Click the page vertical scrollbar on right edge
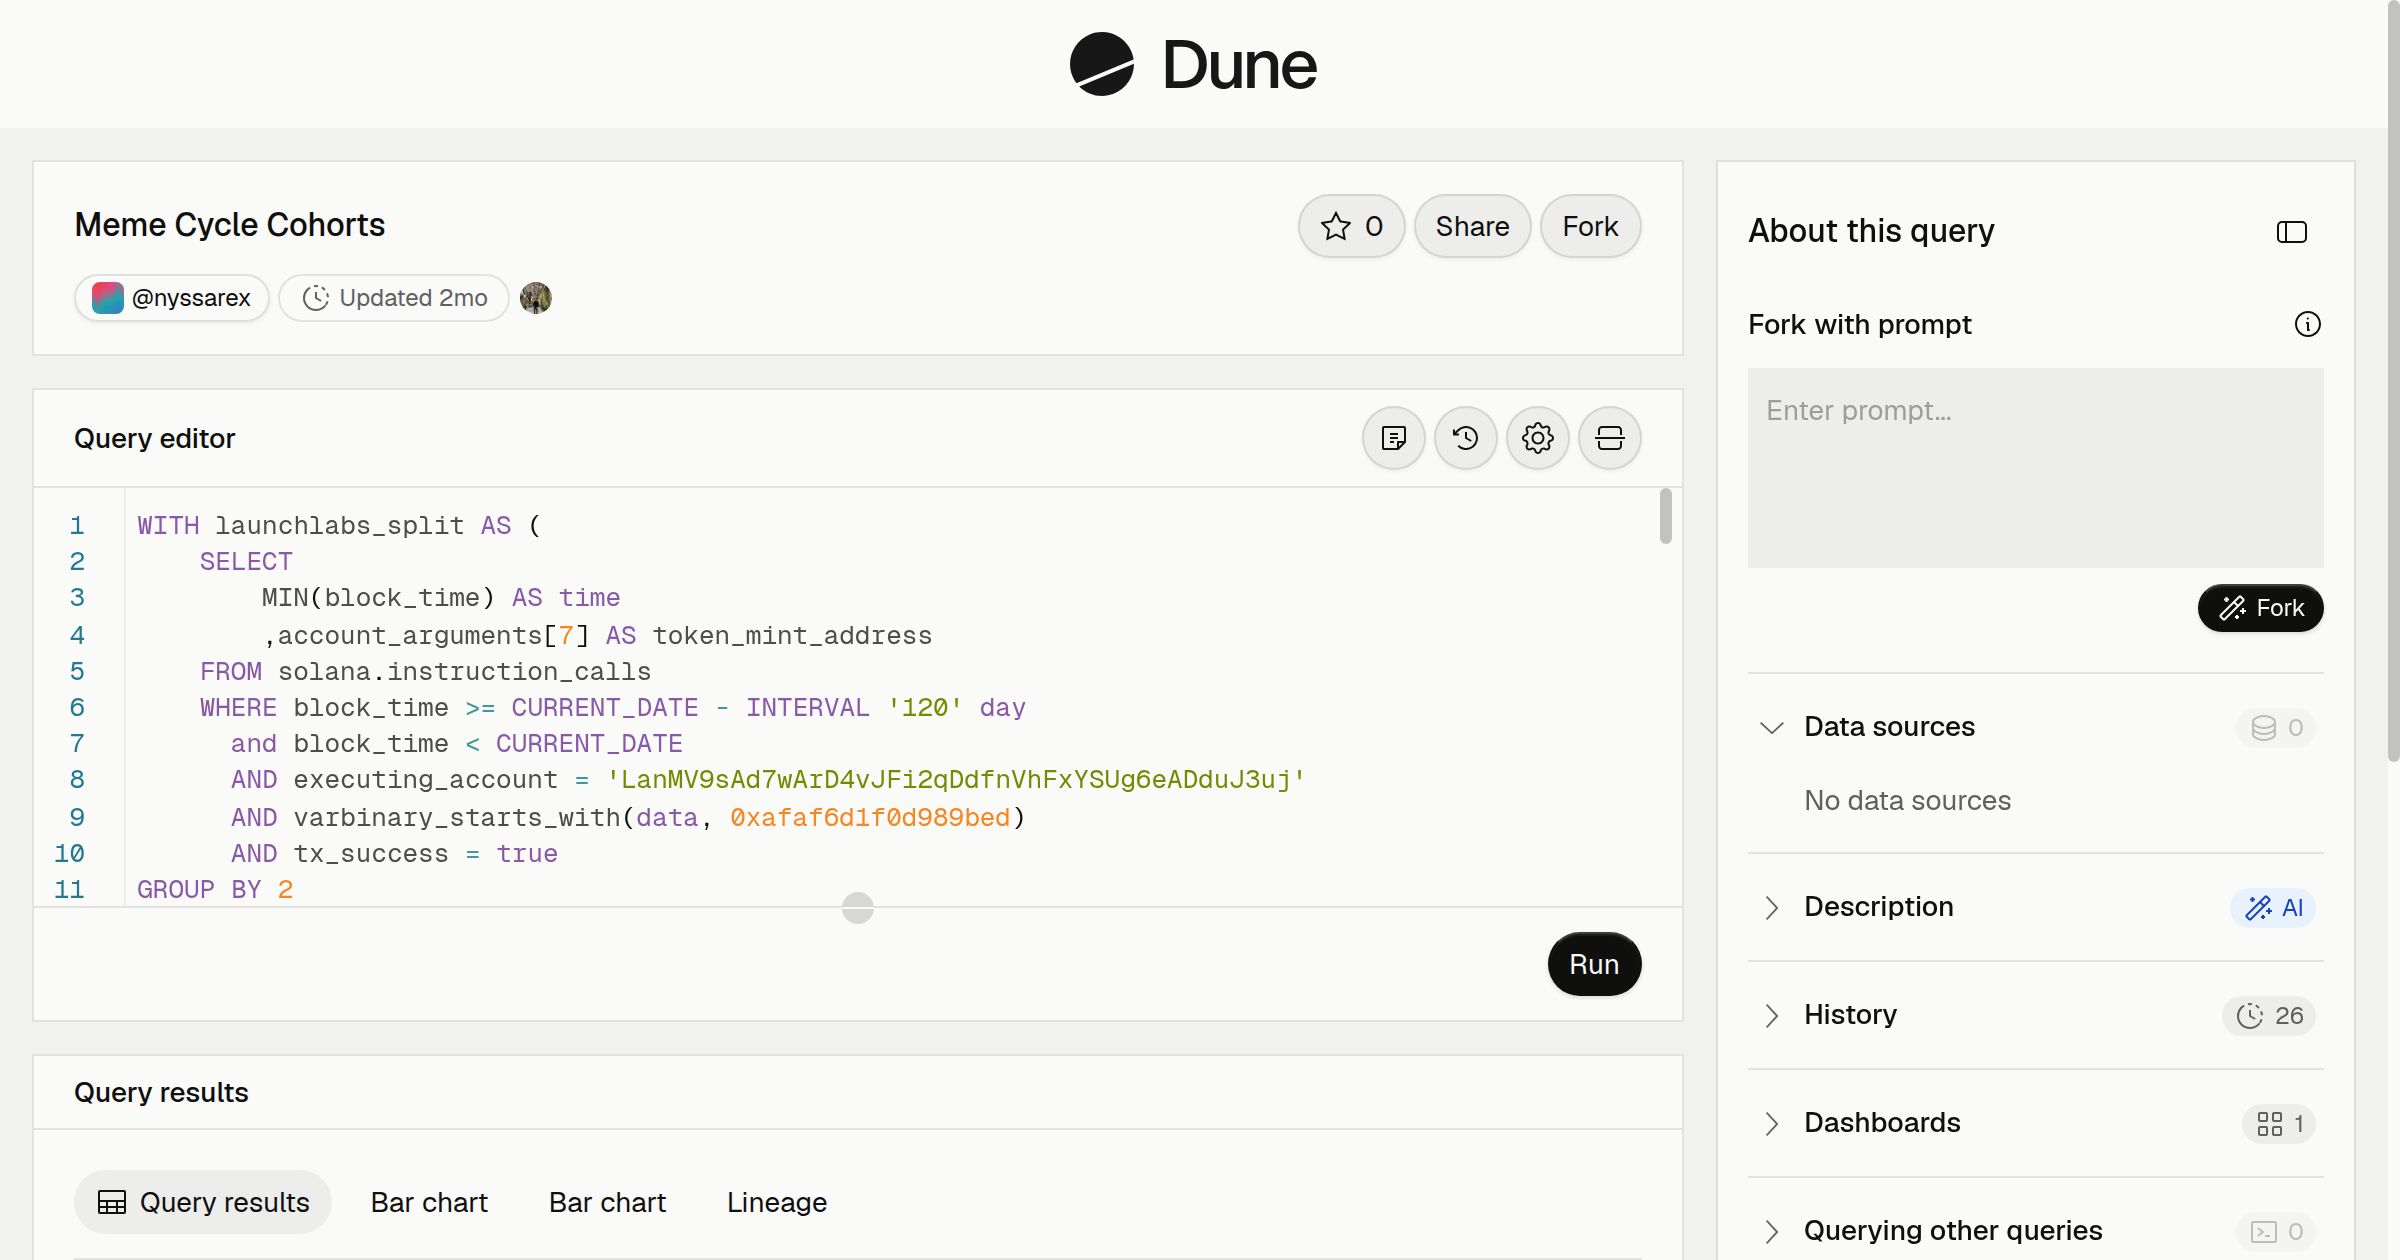Image resolution: width=2400 pixels, height=1260 pixels. 2393,380
